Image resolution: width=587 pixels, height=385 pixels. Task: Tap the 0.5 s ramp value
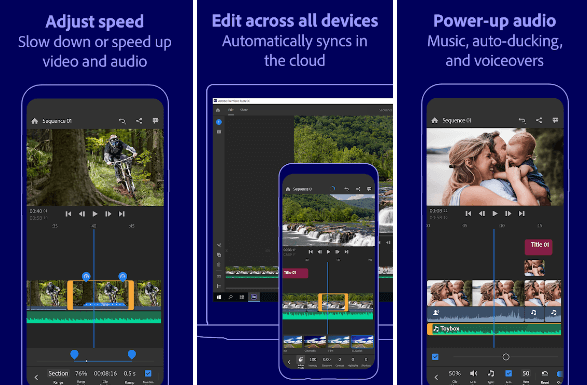click(129, 373)
